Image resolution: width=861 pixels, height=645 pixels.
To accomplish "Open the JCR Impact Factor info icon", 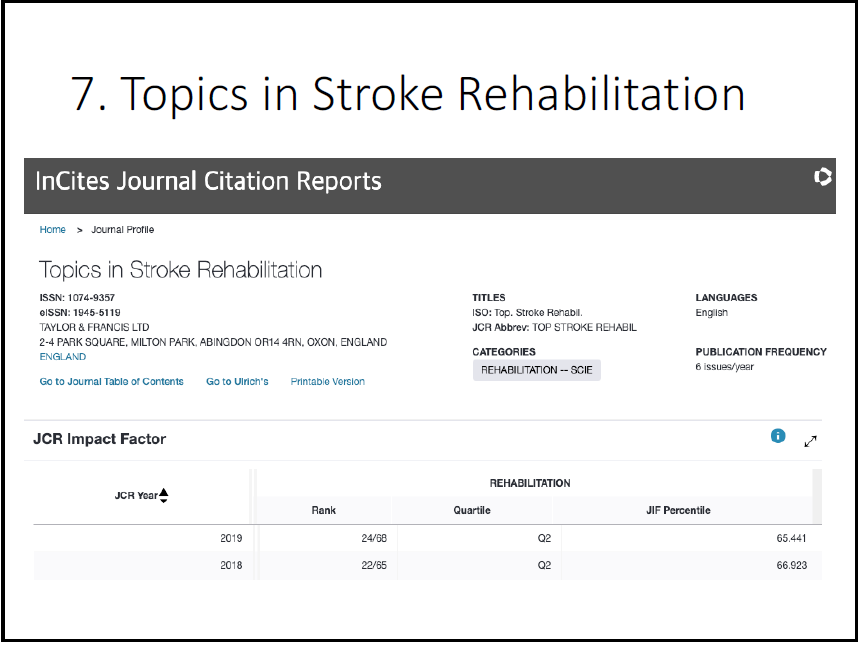I will pos(778,436).
